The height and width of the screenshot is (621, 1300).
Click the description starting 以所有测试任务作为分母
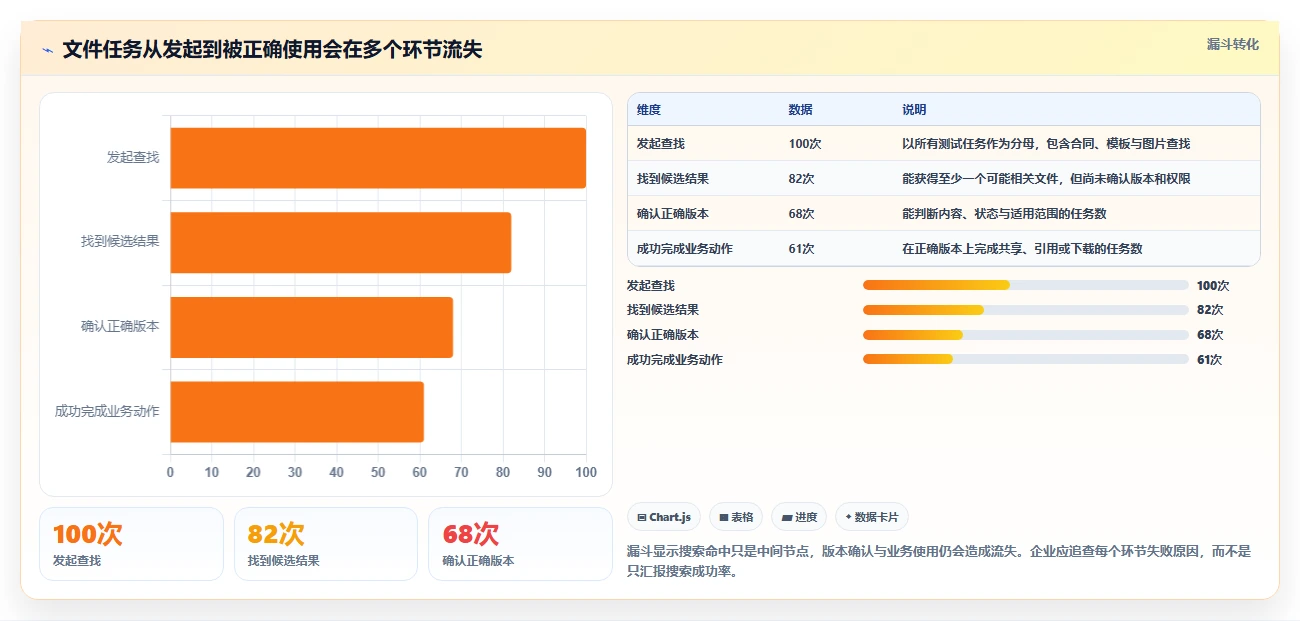pos(1046,144)
